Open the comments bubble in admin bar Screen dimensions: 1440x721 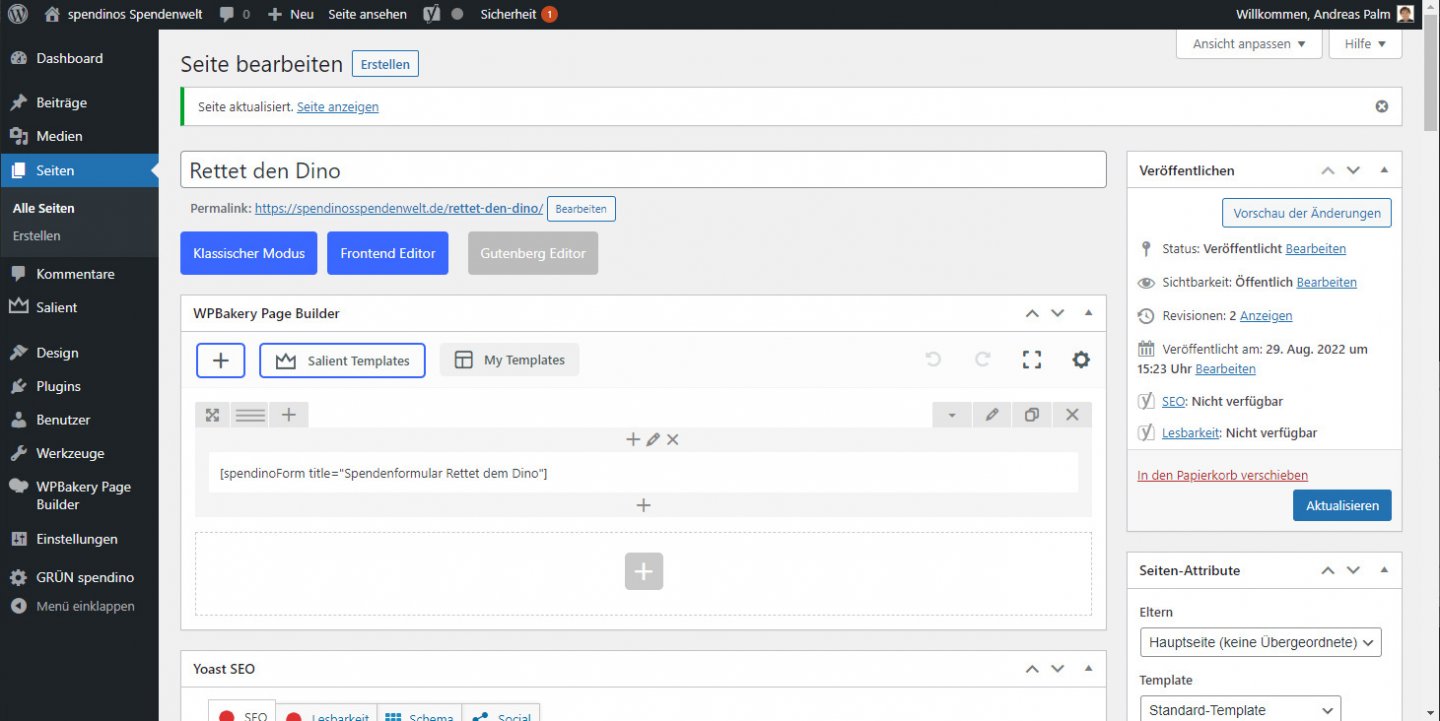(x=234, y=14)
